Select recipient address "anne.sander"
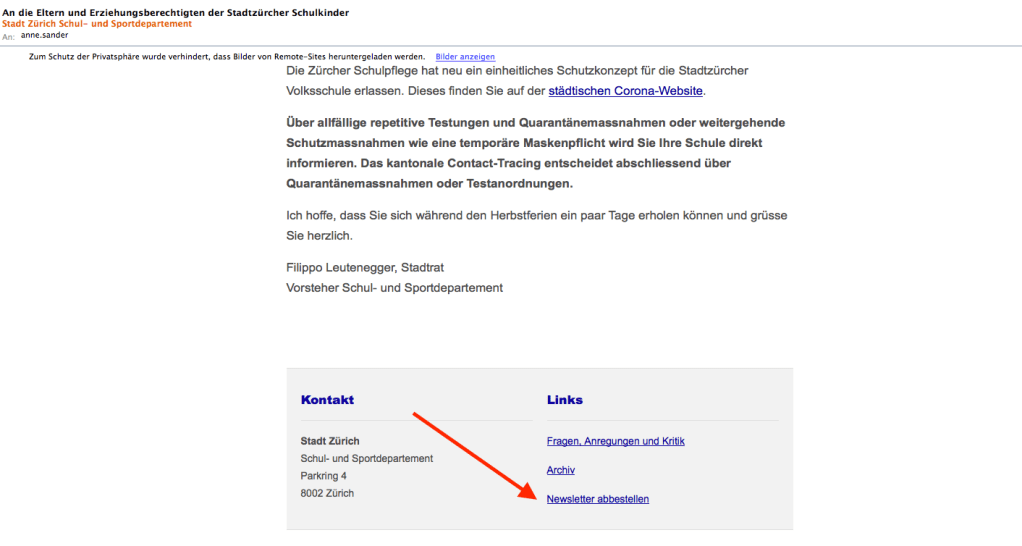This screenshot has width=1022, height=546. 45,35
